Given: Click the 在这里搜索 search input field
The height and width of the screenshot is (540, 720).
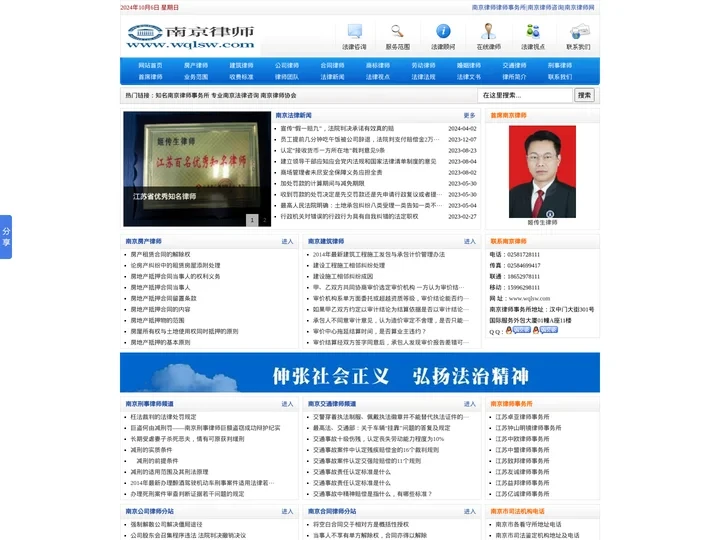Looking at the screenshot, I should [x=525, y=96].
